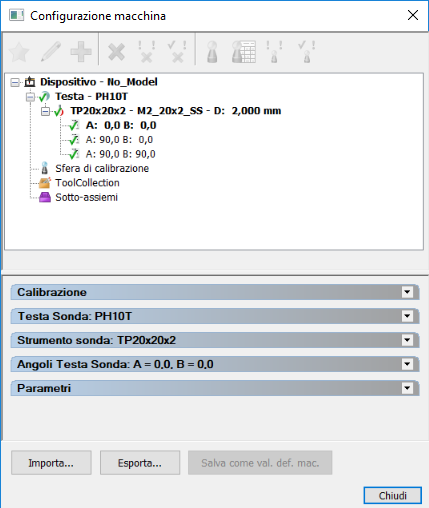This screenshot has width=429, height=508.
Task: Select the pencil edit toolbar icon
Action: point(51,52)
